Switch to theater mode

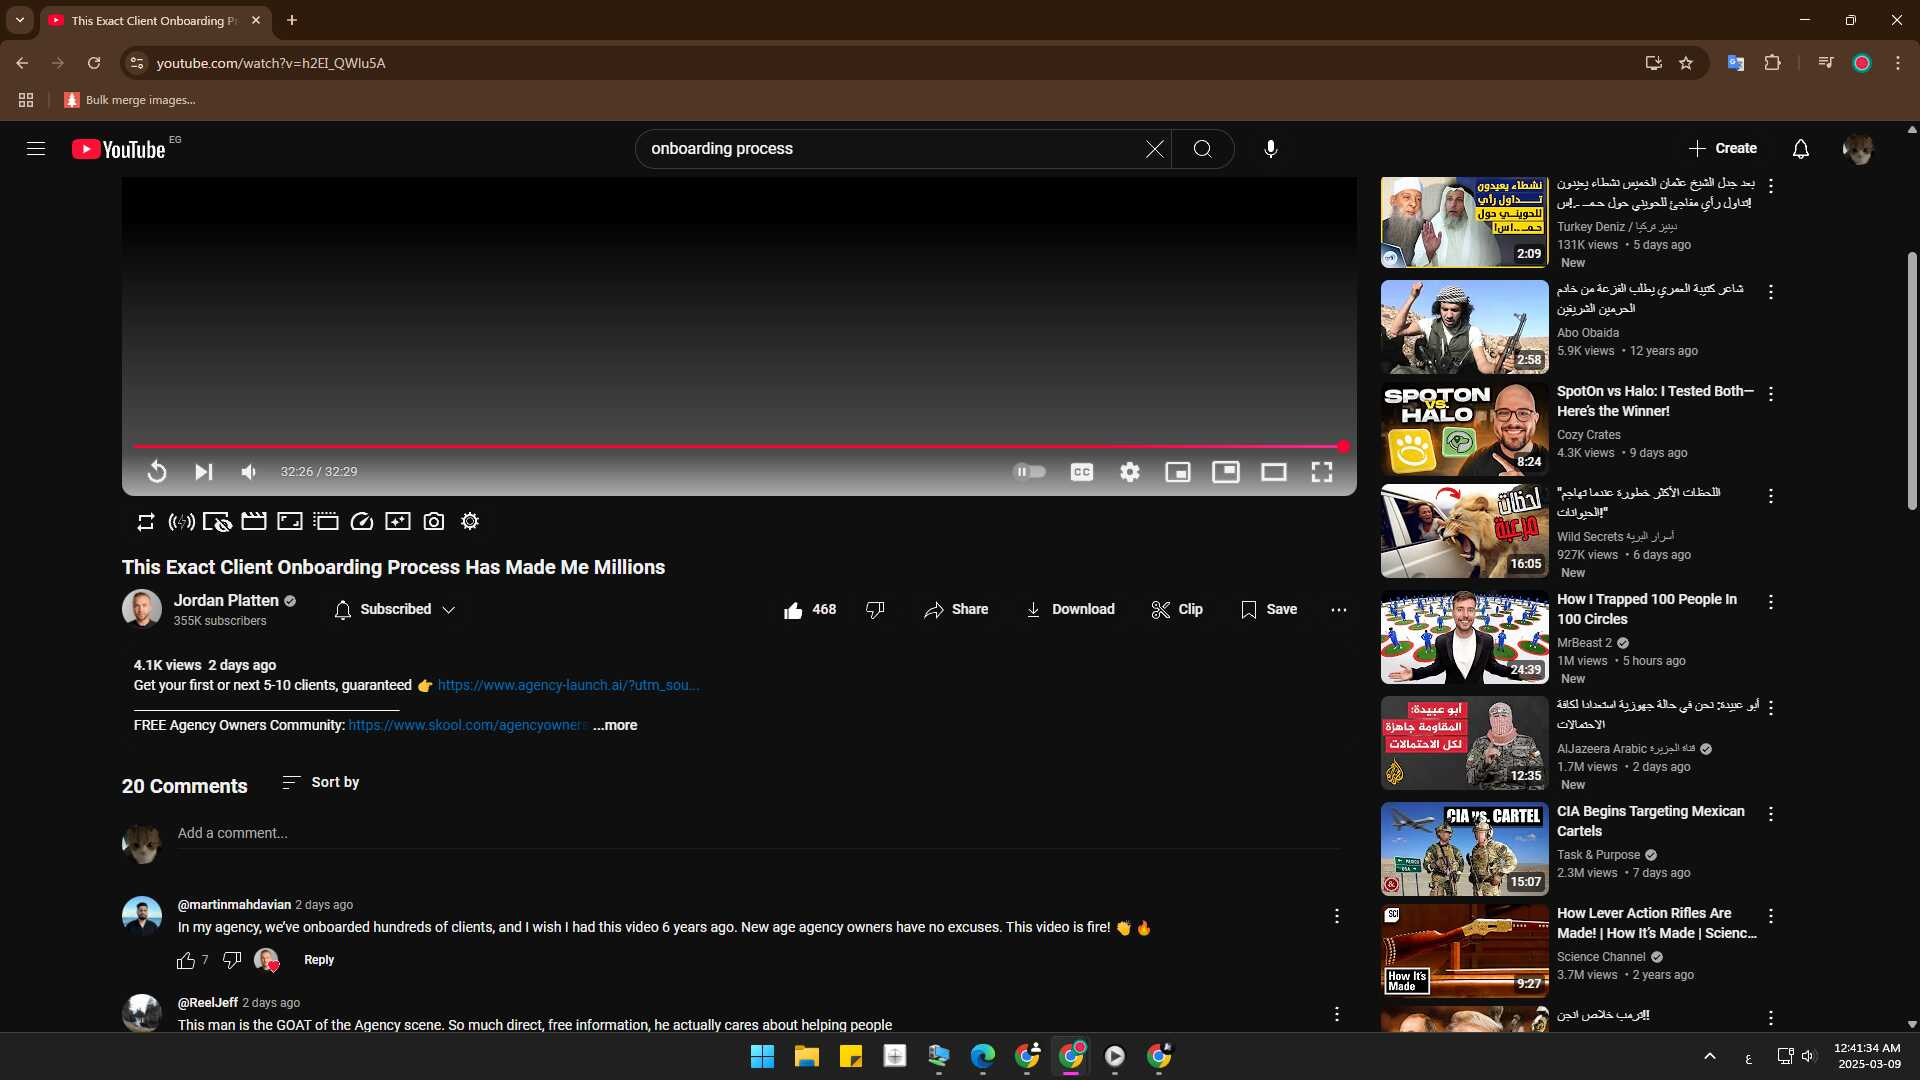pos(1273,472)
